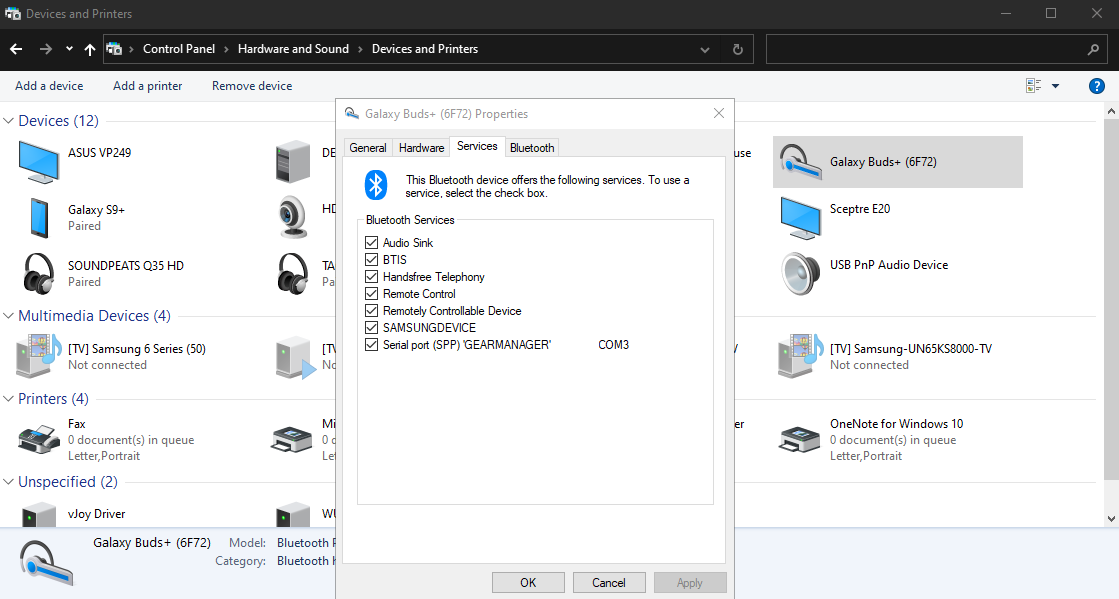Refresh the Devices and Printers view
The image size is (1119, 599).
point(738,50)
